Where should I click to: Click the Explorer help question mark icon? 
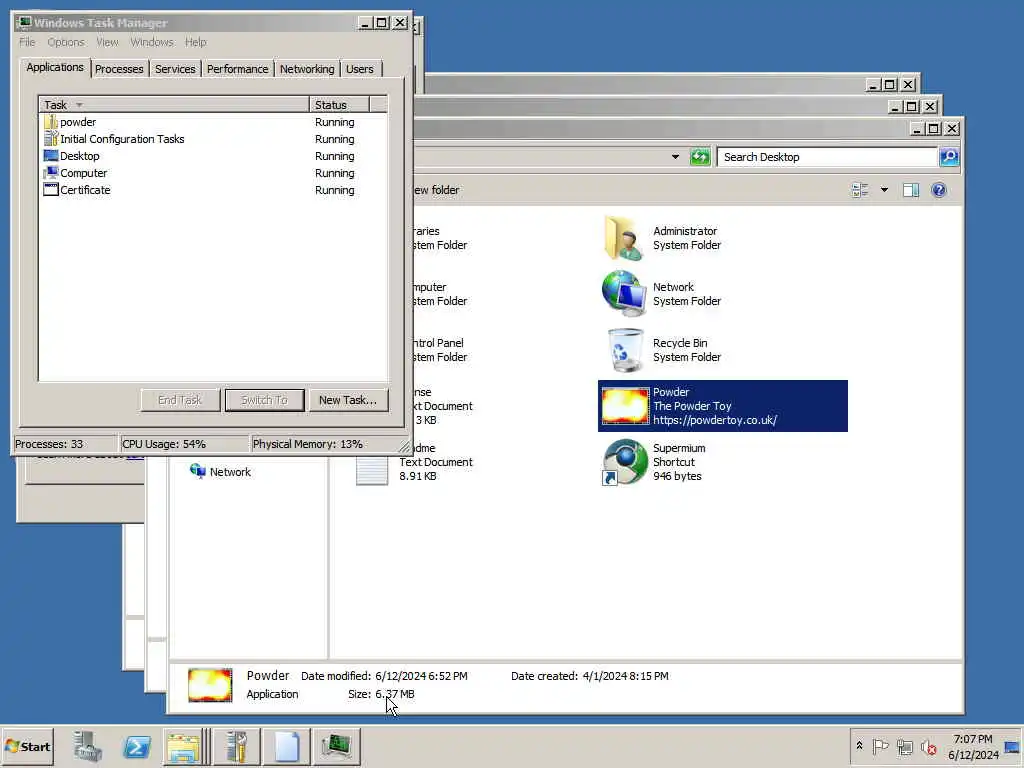pos(939,190)
